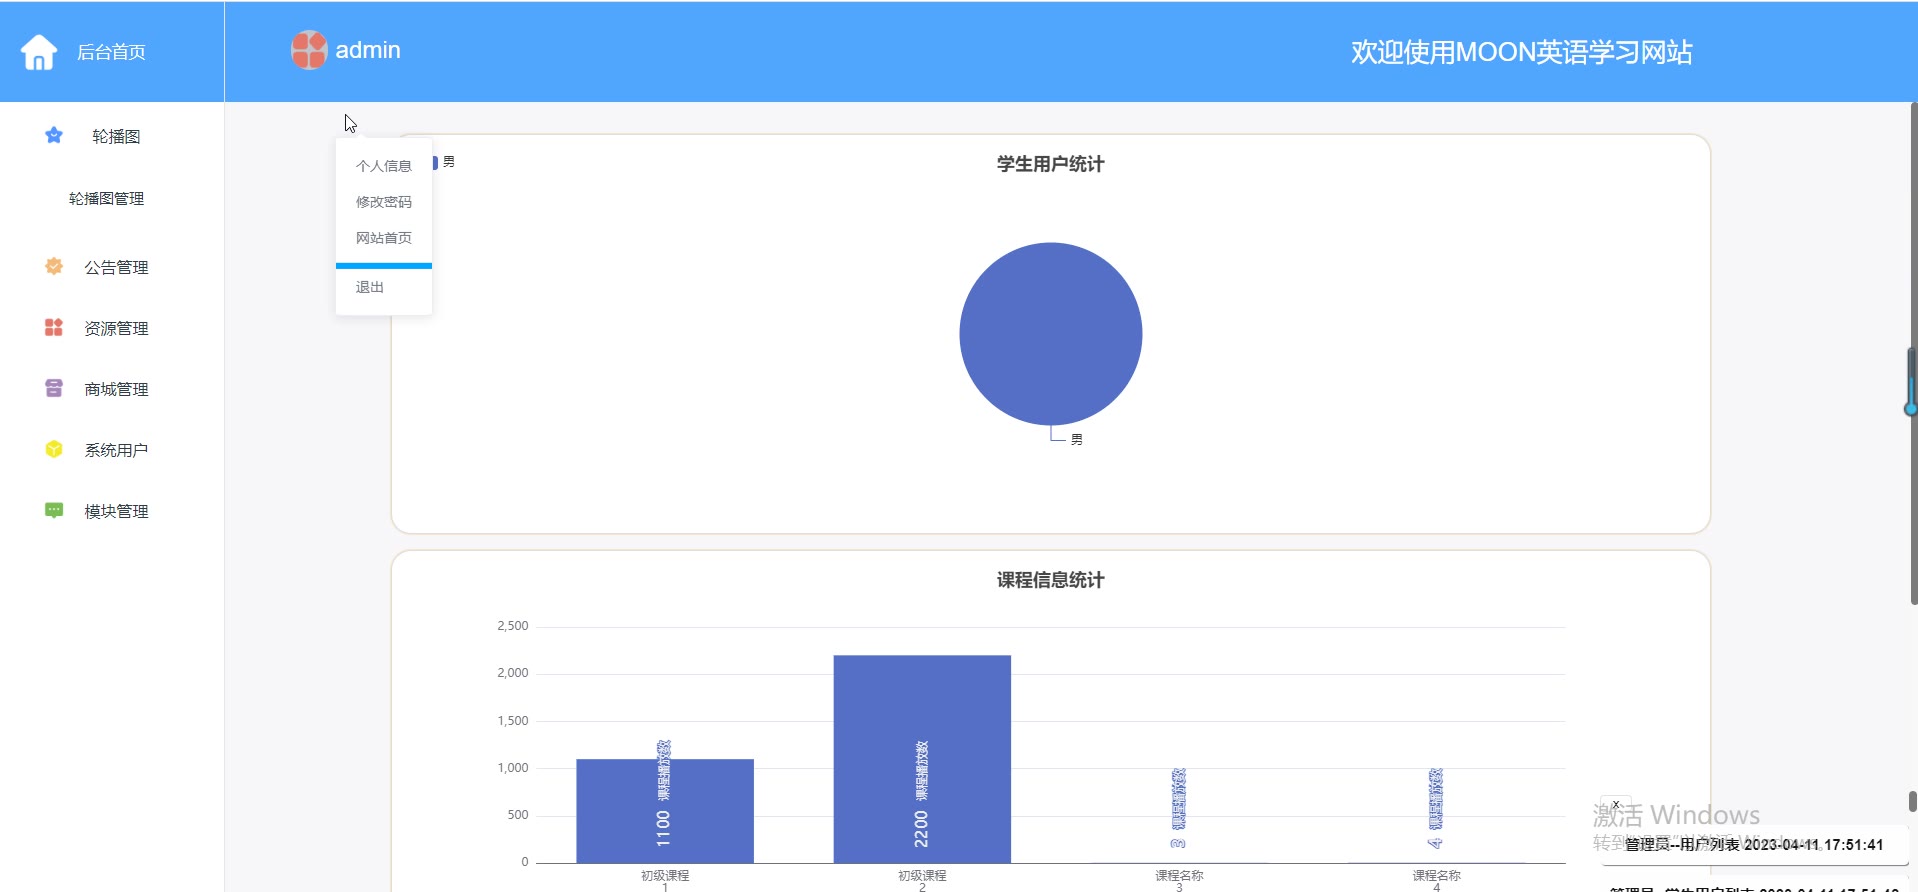Click the purple store icon for 商城管理

click(54, 388)
